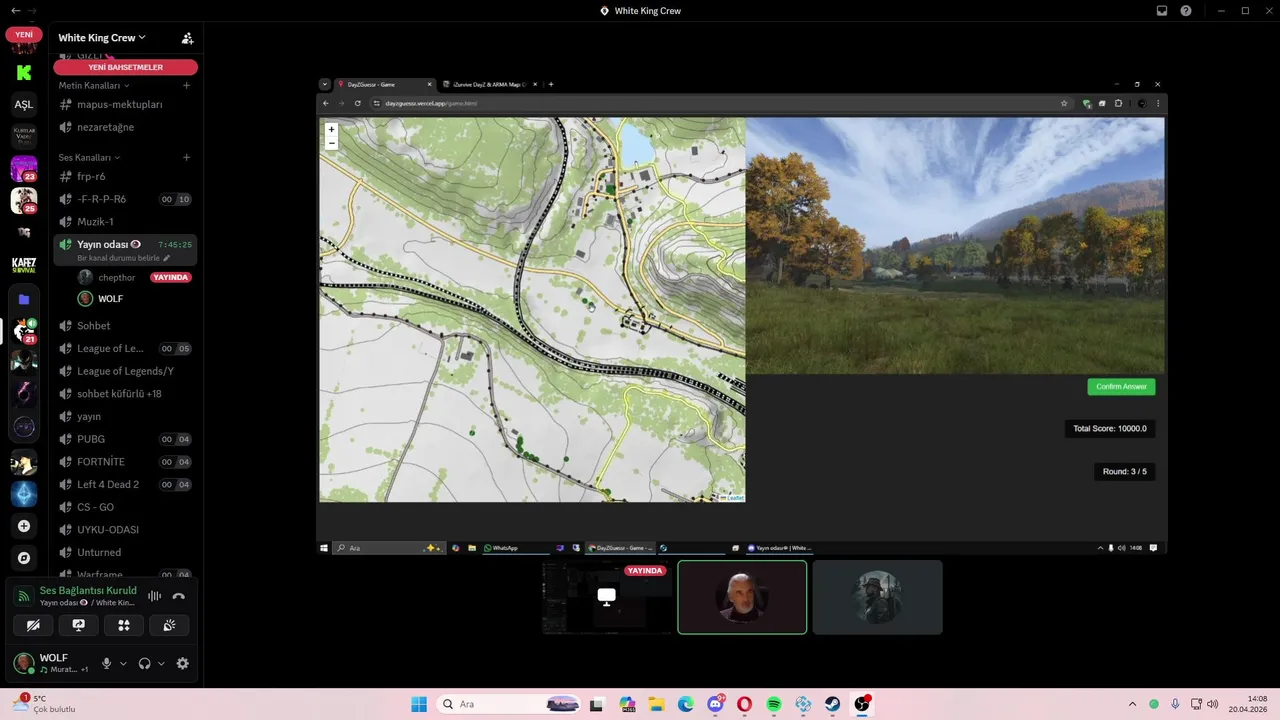Screen dimensions: 1280x720
Task: Open Microsoft Edge from the taskbar
Action: [x=686, y=704]
